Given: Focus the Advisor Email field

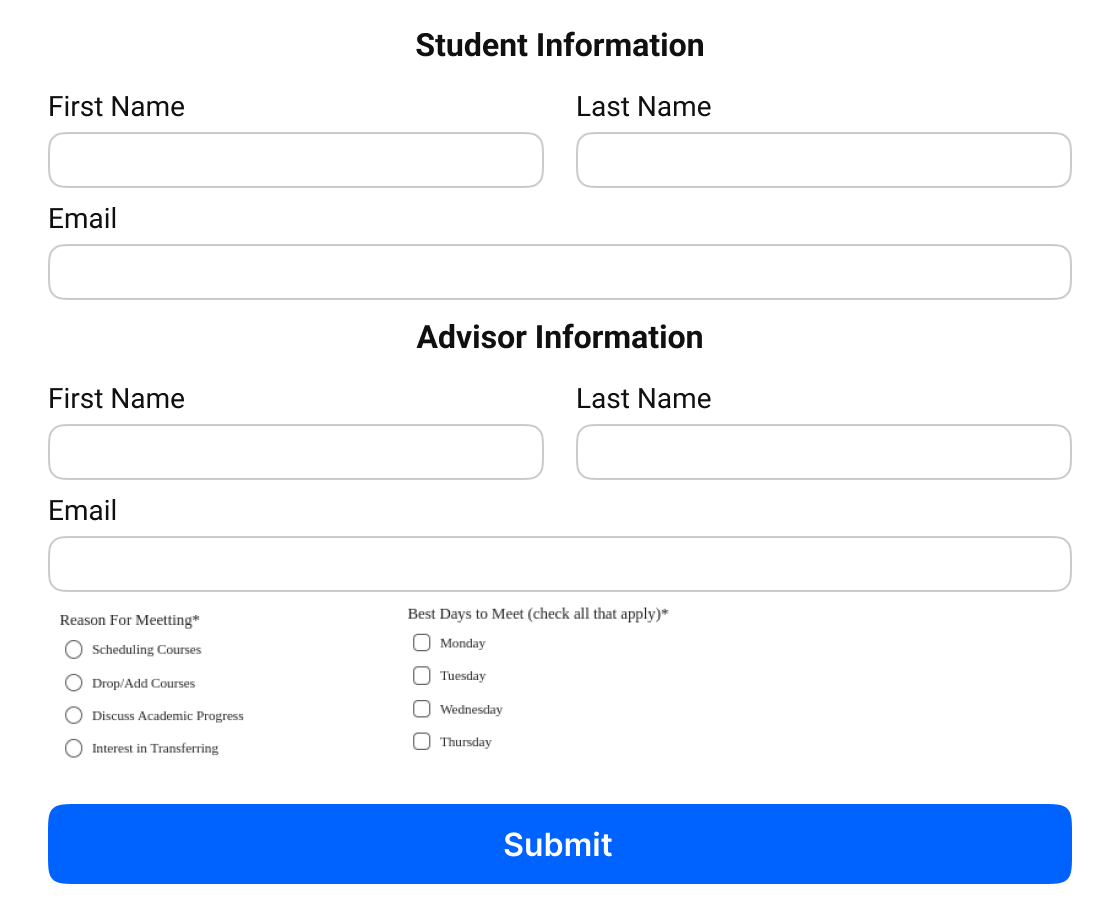Looking at the screenshot, I should pyautogui.click(x=560, y=564).
